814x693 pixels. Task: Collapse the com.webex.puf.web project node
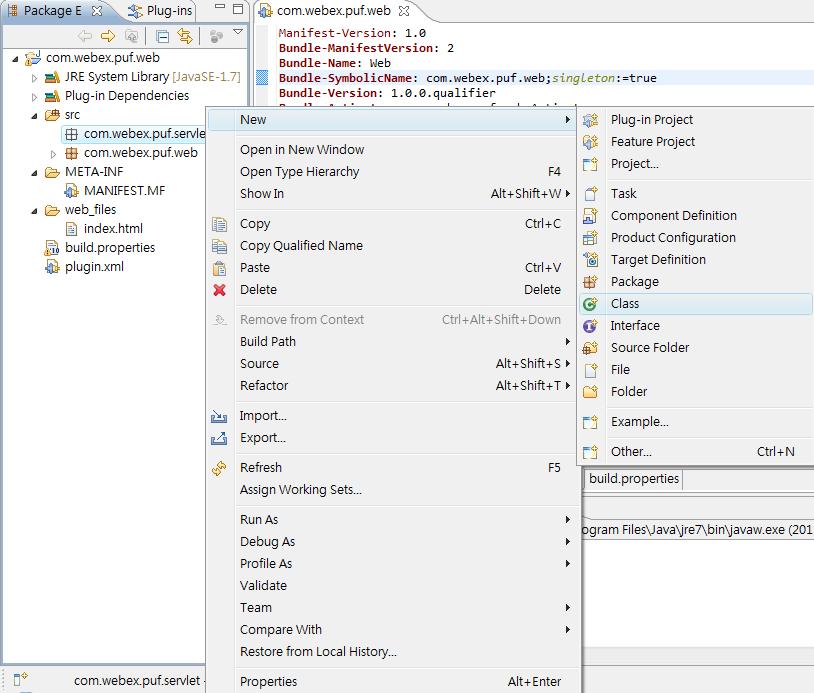16,59
